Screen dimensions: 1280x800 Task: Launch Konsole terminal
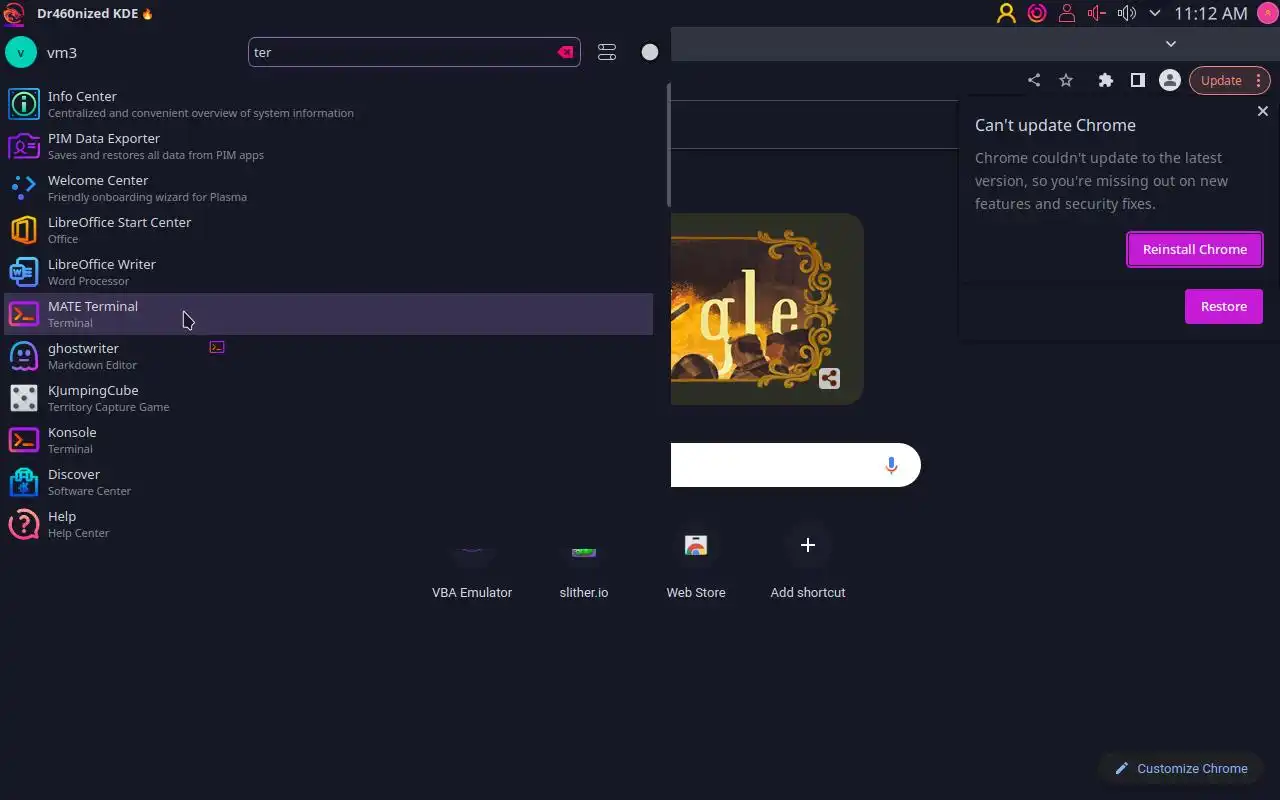point(329,440)
